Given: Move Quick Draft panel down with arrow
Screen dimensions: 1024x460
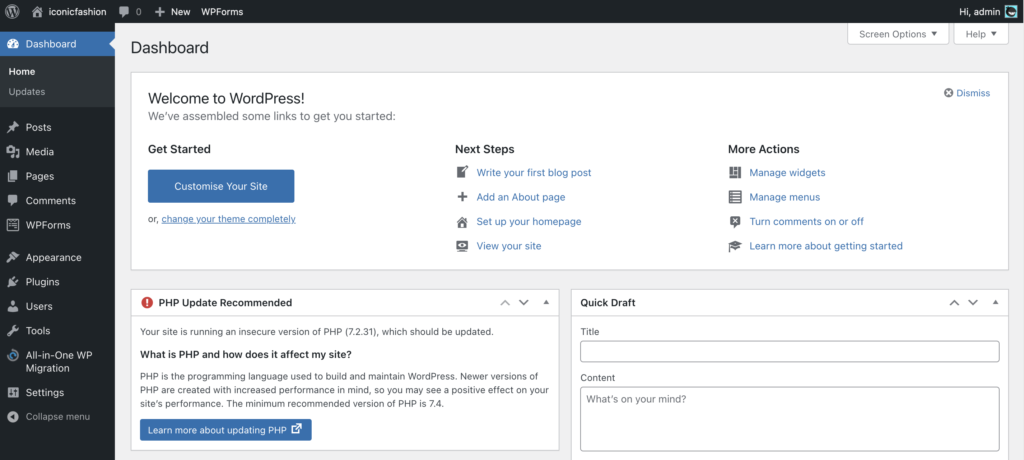Looking at the screenshot, I should pos(971,302).
